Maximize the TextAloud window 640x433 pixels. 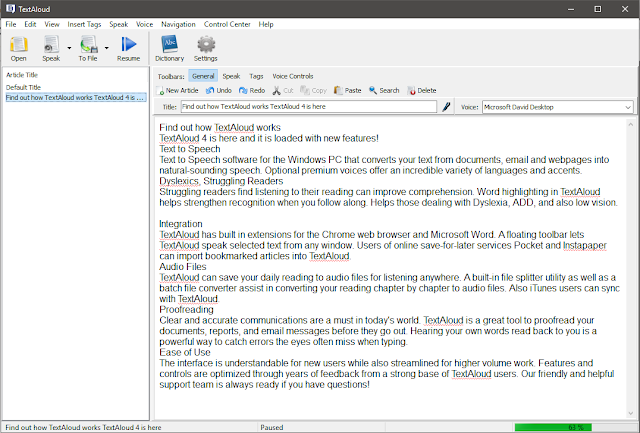click(598, 9)
